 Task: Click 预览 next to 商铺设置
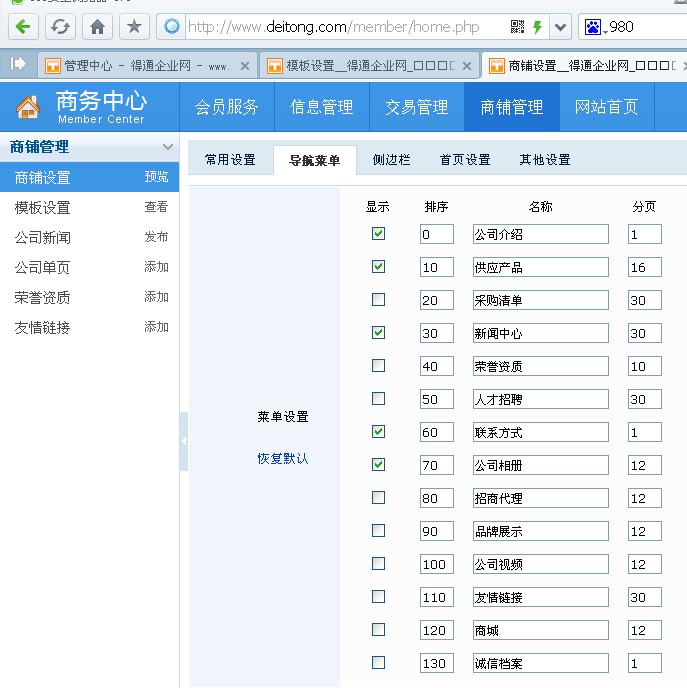pyautogui.click(x=156, y=177)
